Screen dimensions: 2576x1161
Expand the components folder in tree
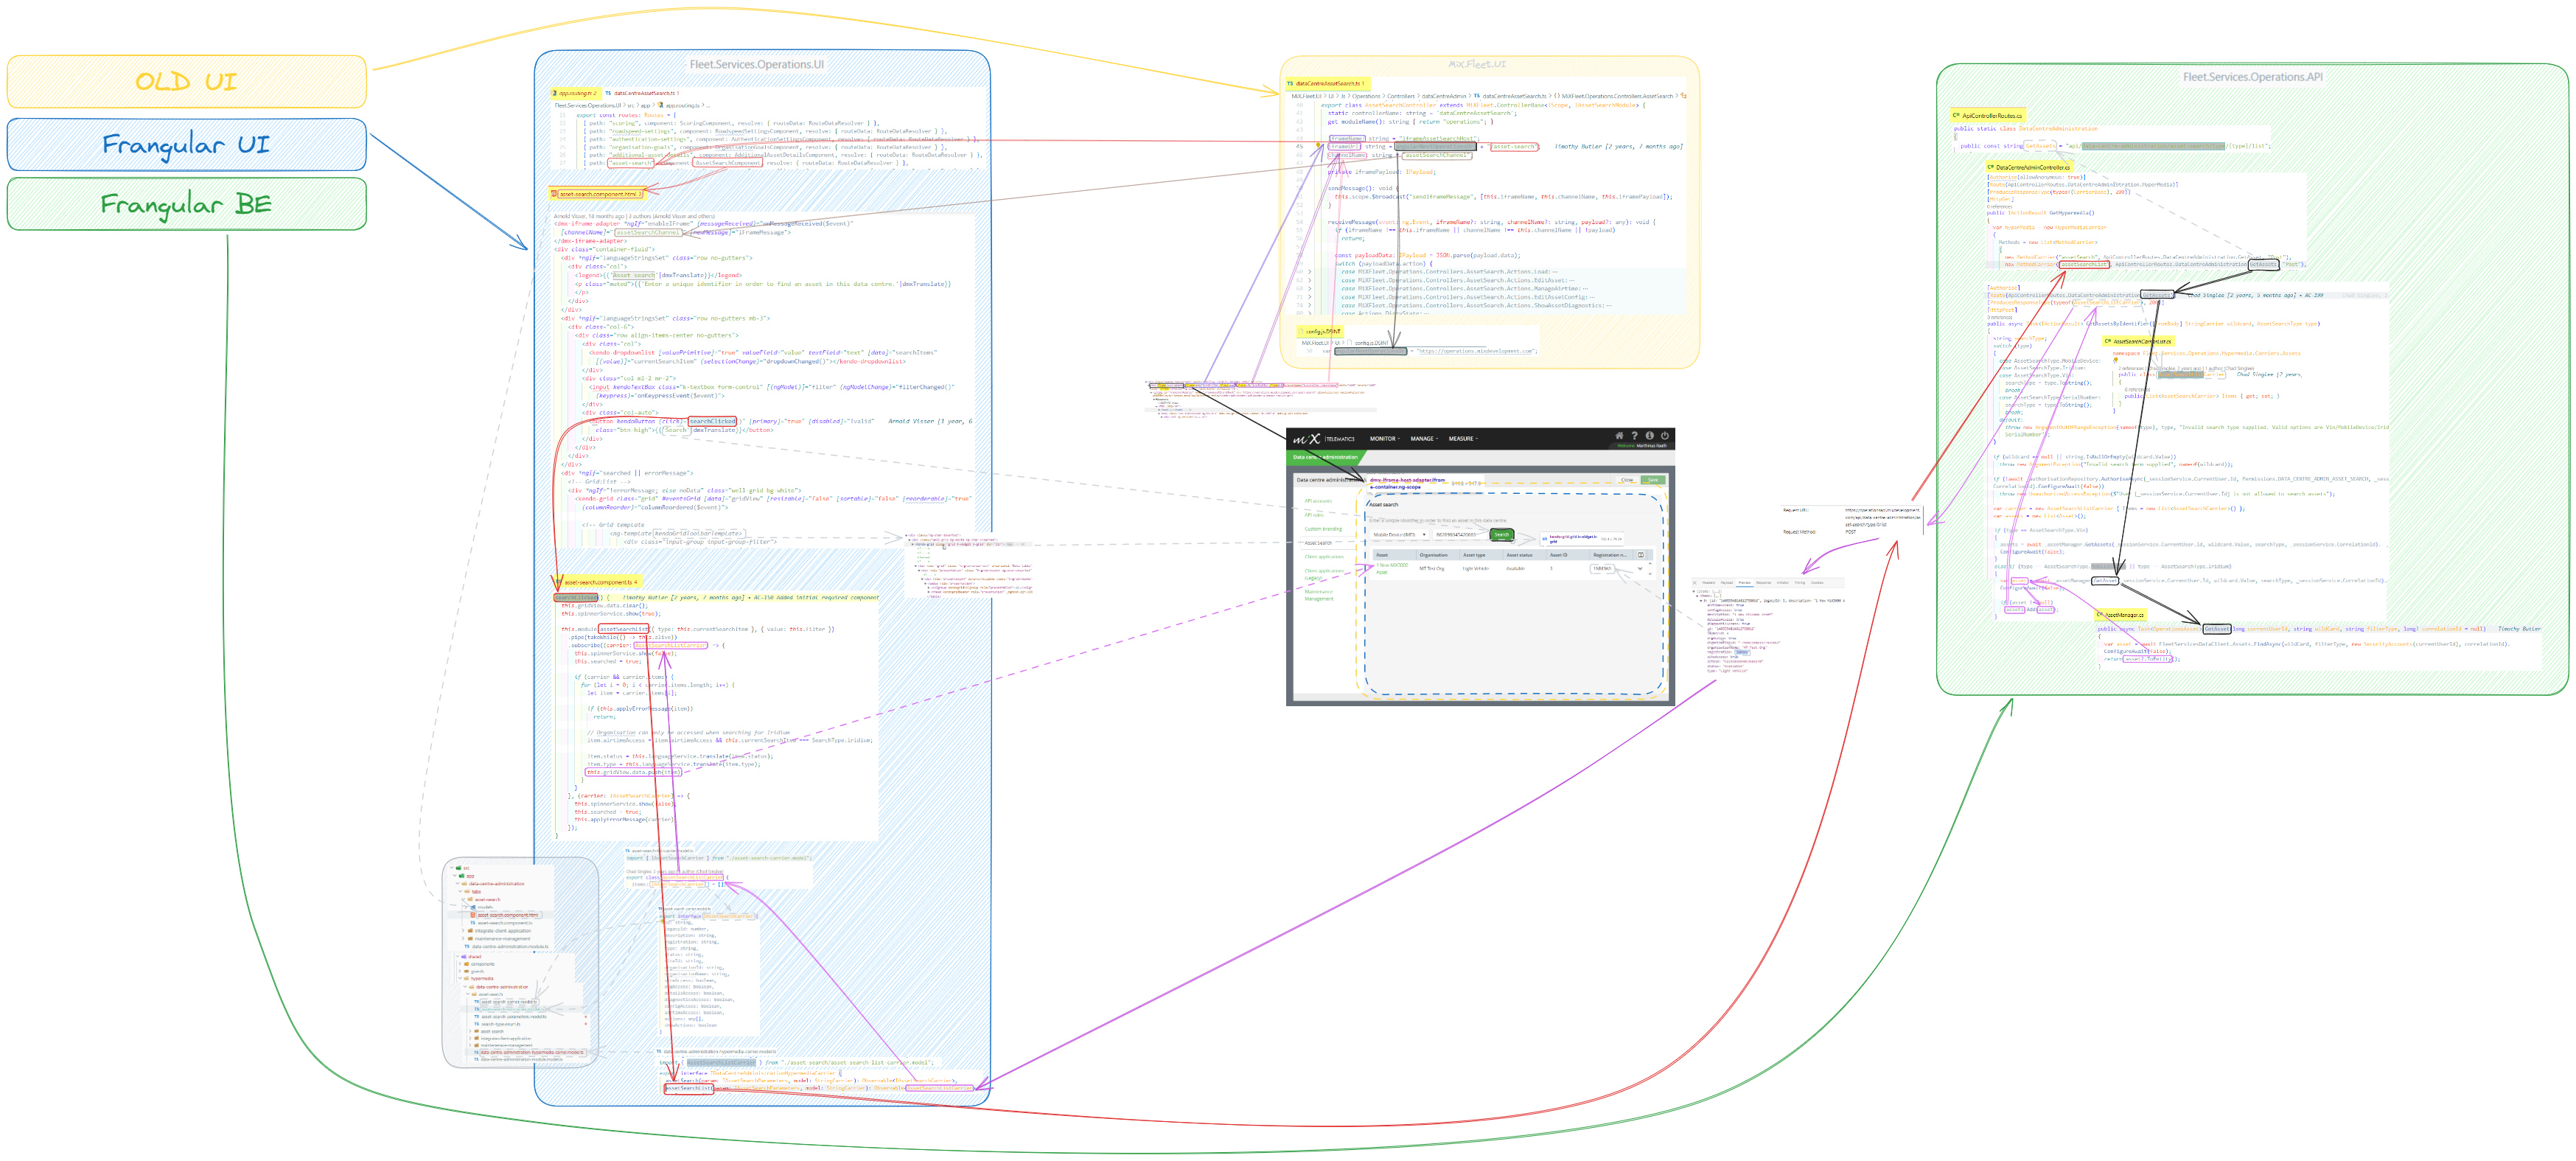[x=460, y=965]
